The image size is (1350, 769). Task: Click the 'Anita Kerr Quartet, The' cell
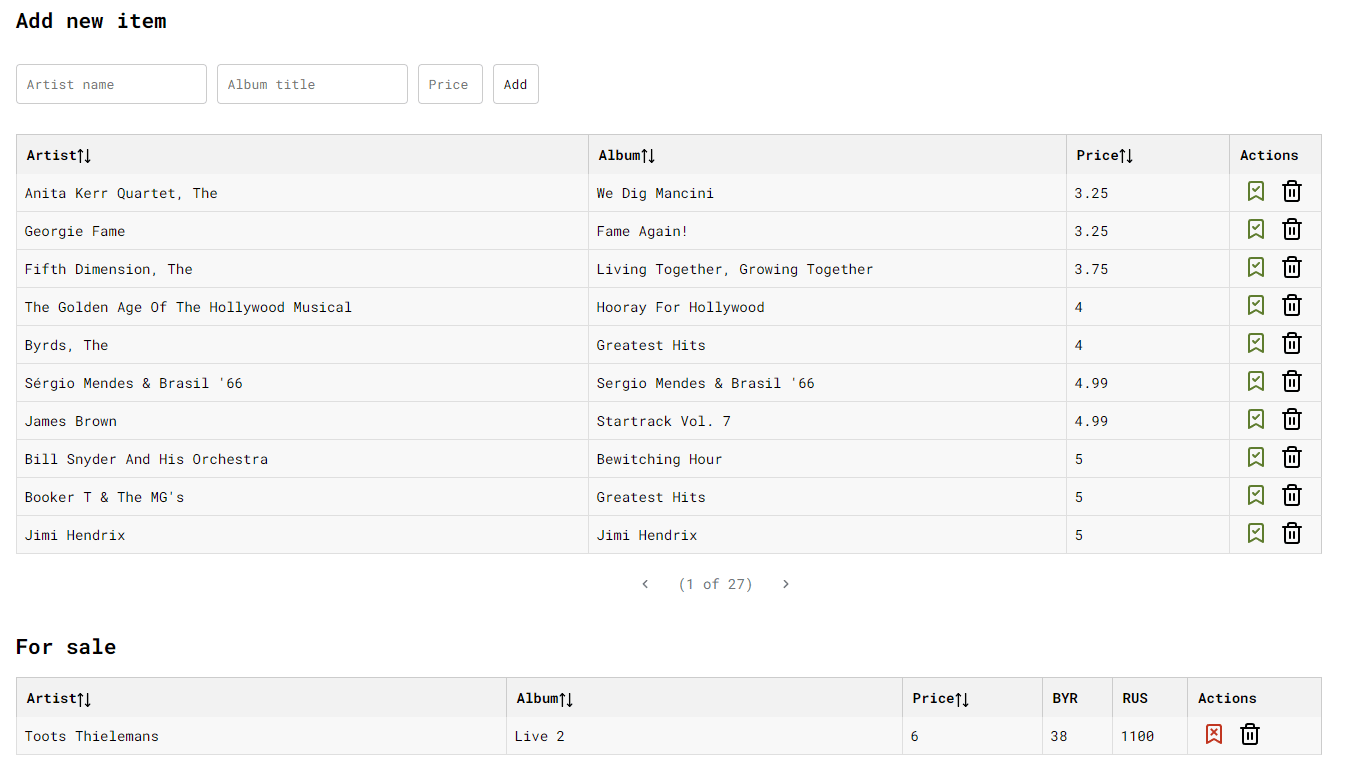click(x=302, y=193)
